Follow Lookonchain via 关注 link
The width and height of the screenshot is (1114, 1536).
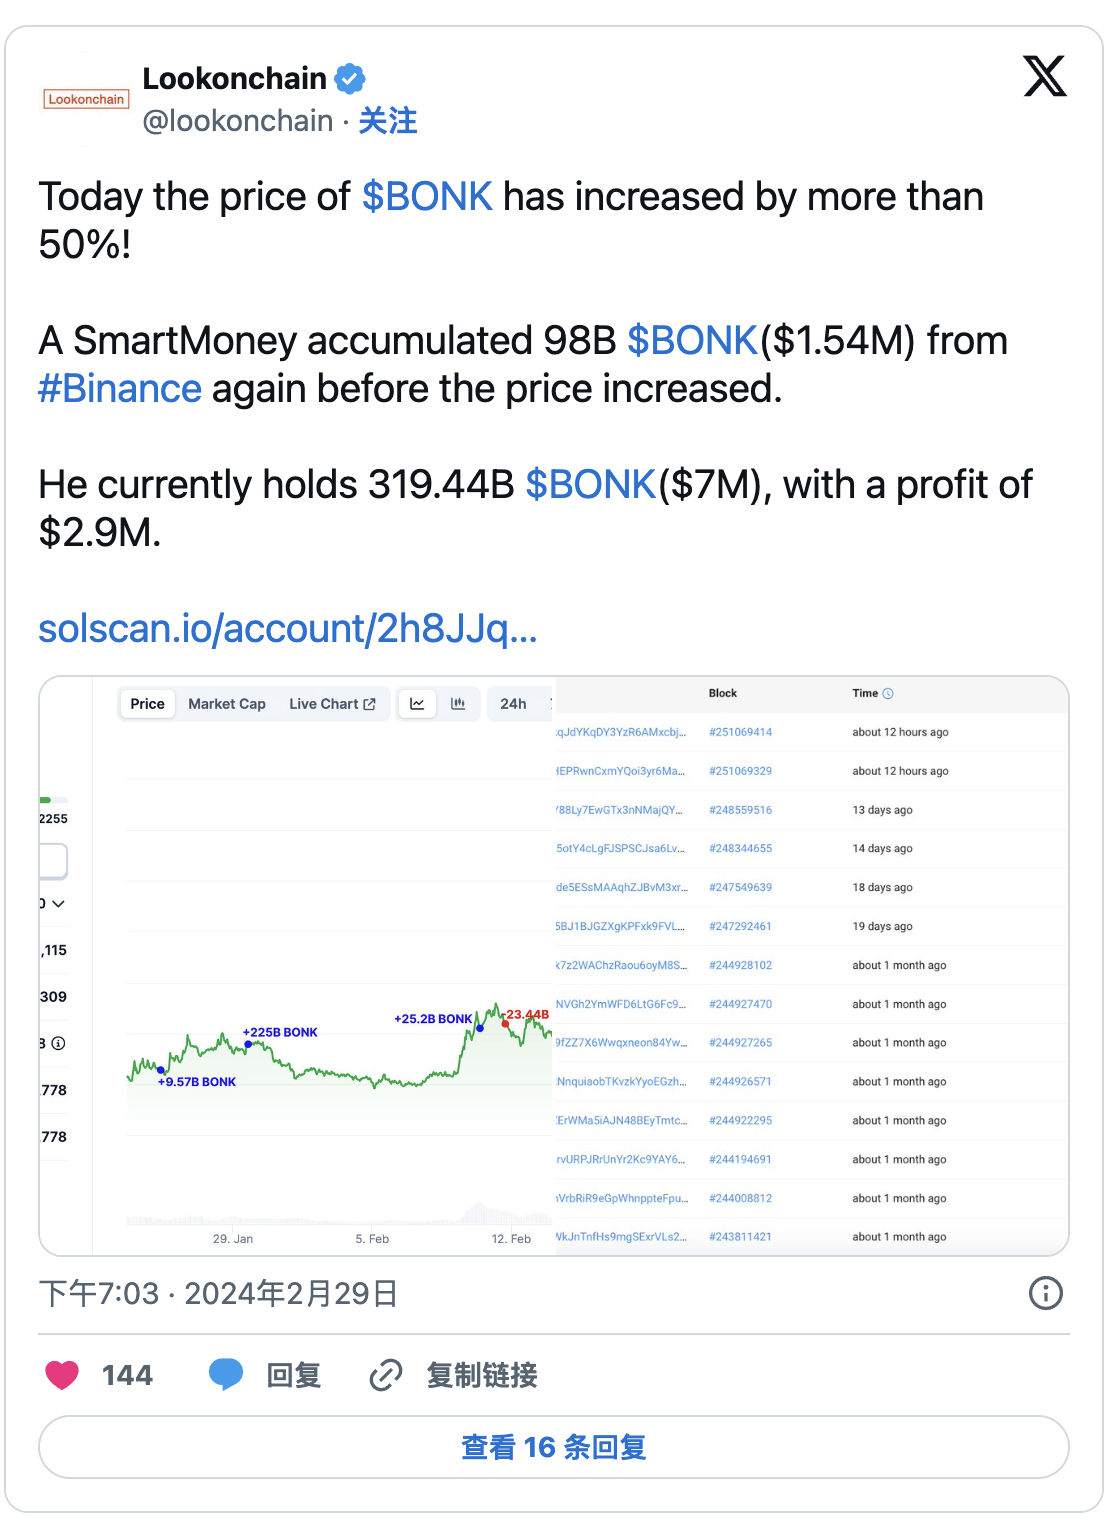click(388, 121)
